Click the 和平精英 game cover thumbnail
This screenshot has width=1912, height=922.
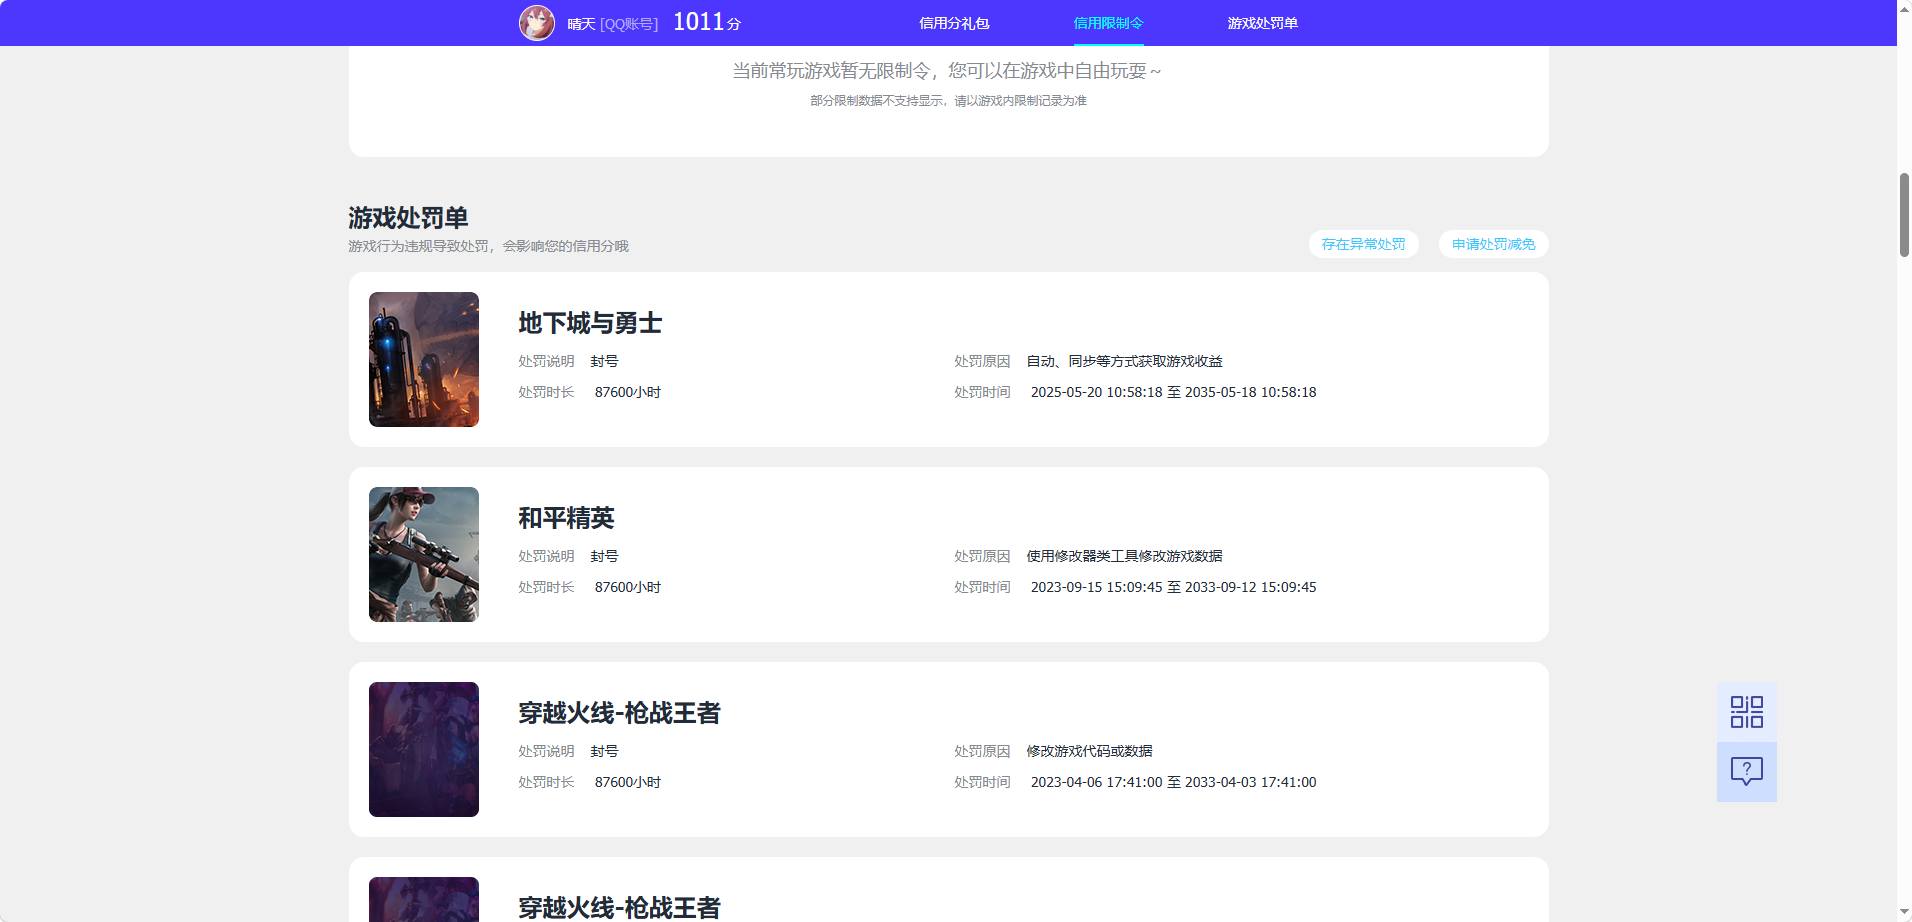(x=424, y=554)
